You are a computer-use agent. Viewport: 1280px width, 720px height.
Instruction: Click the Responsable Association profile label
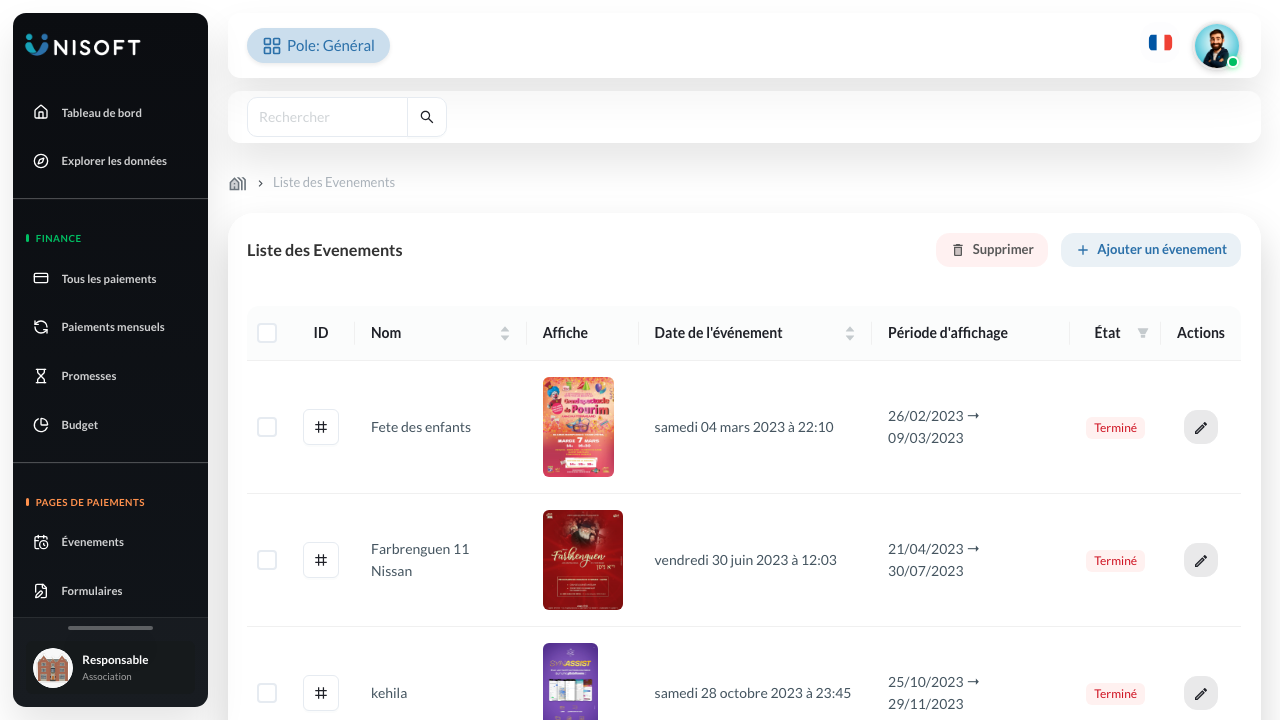coord(115,668)
